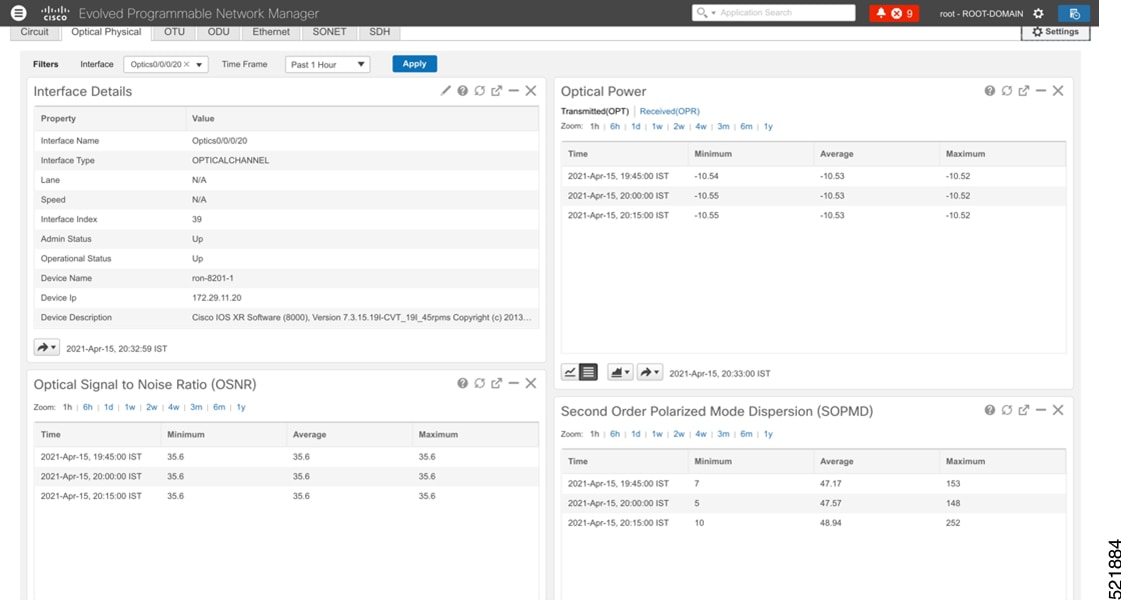Minimize the Optical Power panel
This screenshot has width=1121, height=600.
1041,91
